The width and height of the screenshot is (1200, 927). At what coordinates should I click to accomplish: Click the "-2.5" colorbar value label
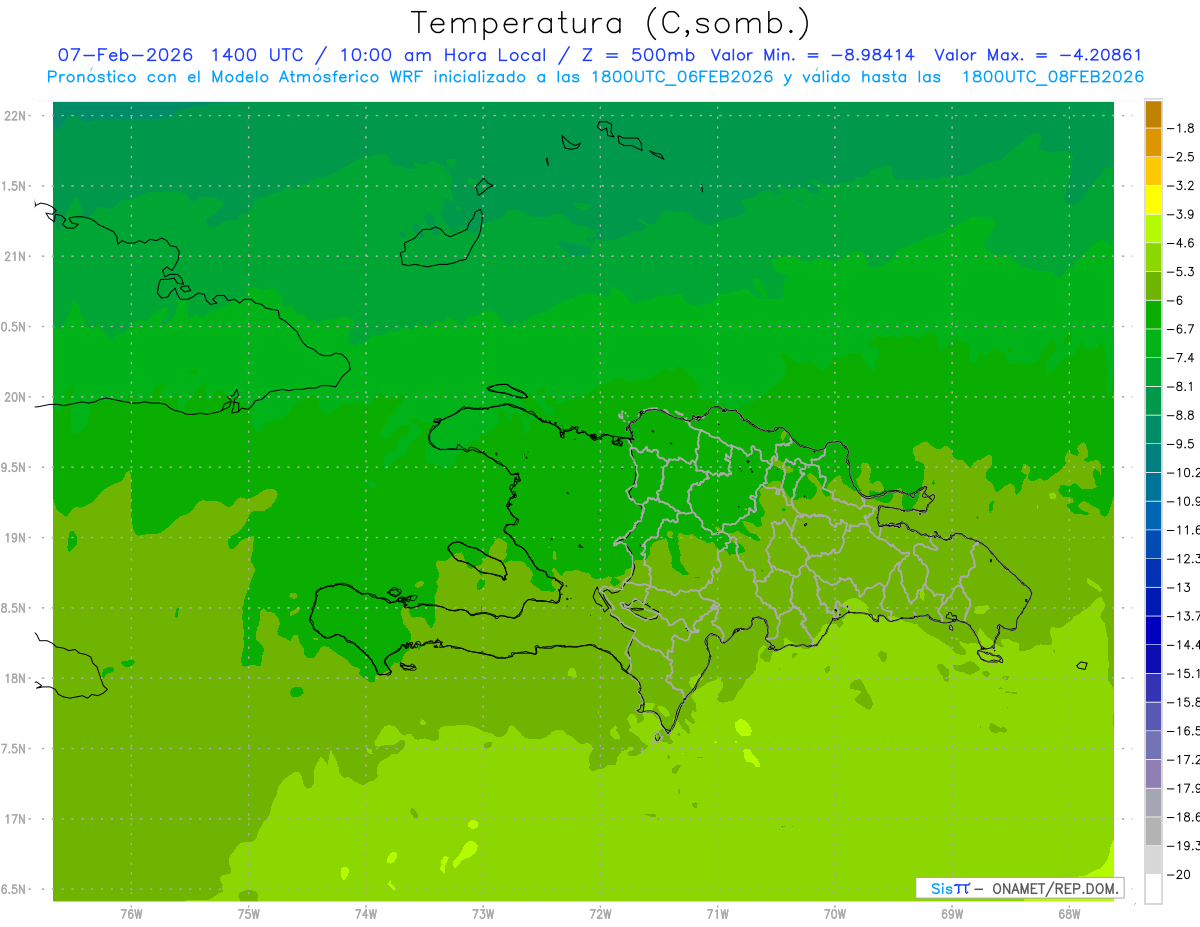[1181, 157]
